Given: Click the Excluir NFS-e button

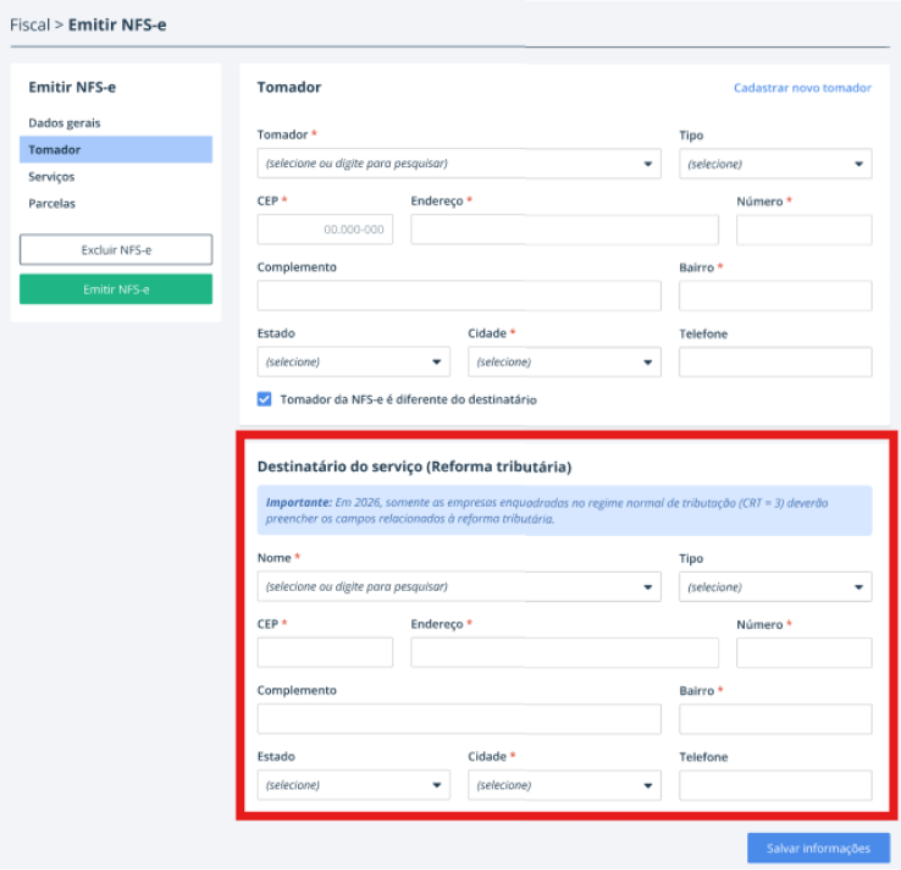Looking at the screenshot, I should pyautogui.click(x=116, y=249).
